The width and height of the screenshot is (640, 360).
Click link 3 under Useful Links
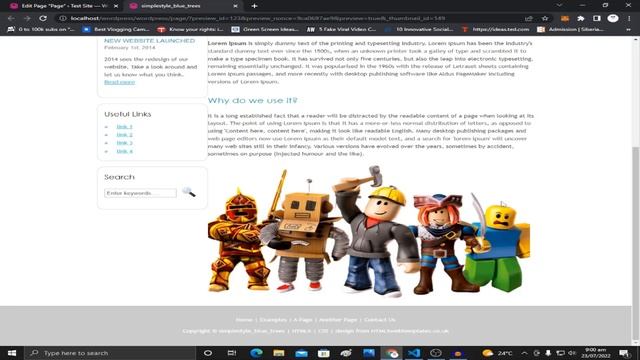coord(124,143)
